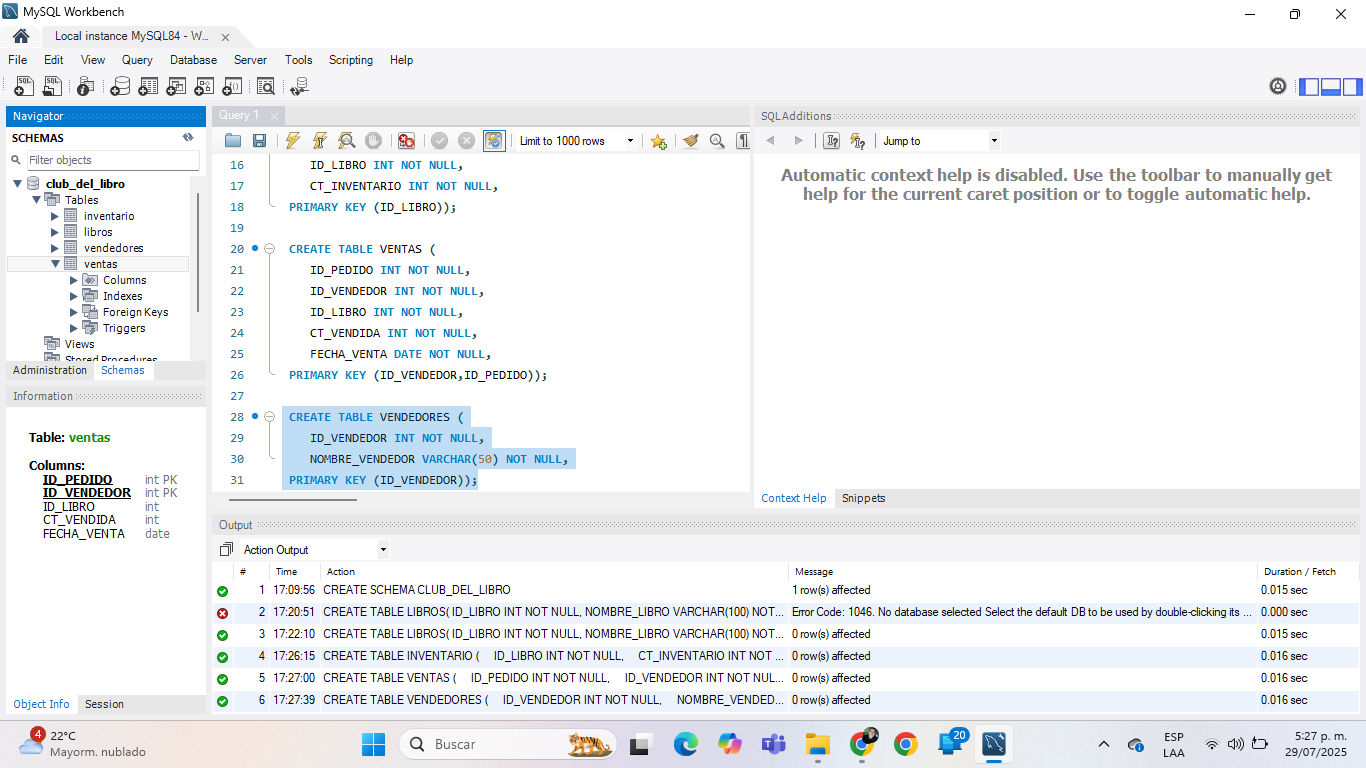Image resolution: width=1366 pixels, height=768 pixels.
Task: Fold CREATE TABLE VENTAS code block
Action: tap(270, 249)
